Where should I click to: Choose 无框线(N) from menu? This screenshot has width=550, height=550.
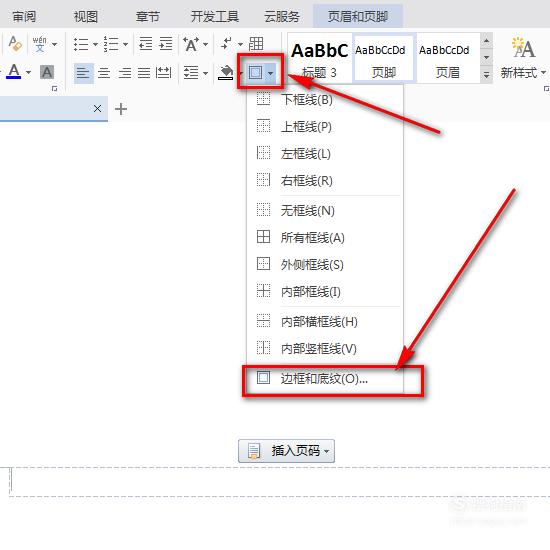click(x=325, y=210)
